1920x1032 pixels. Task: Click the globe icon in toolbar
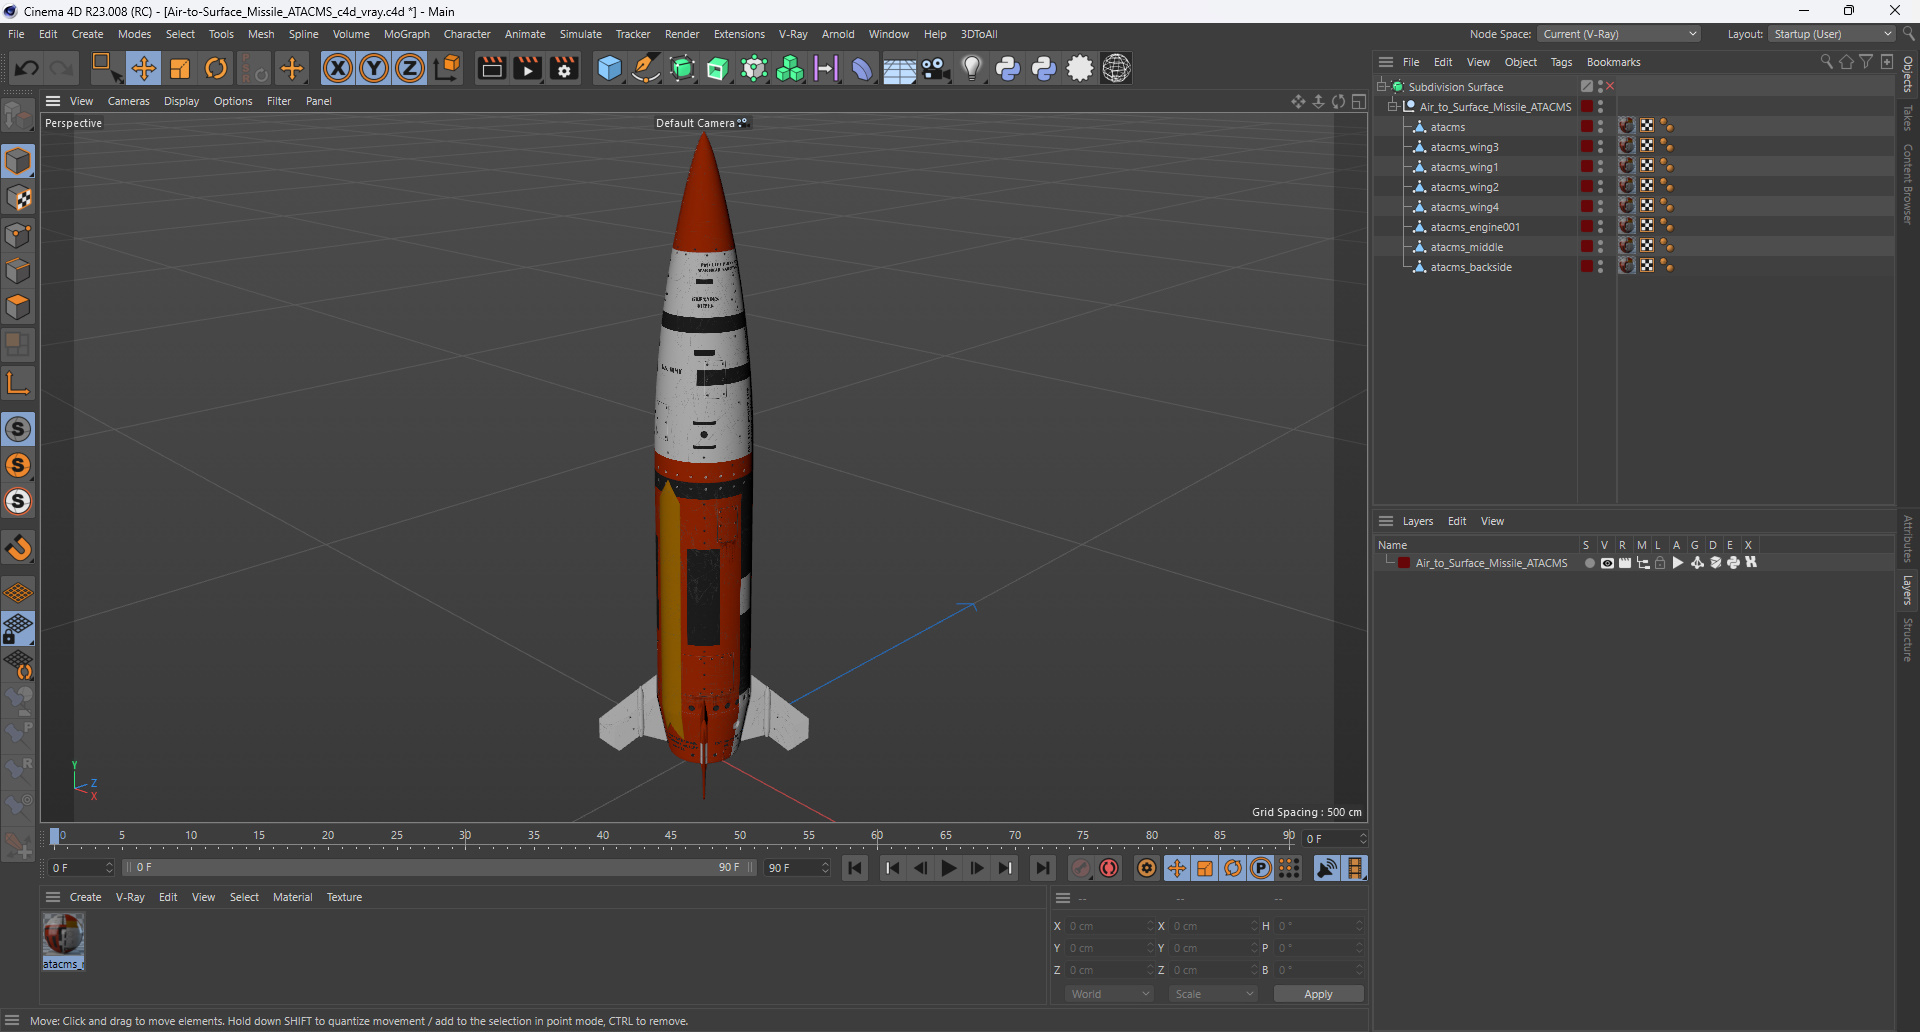click(x=1116, y=68)
